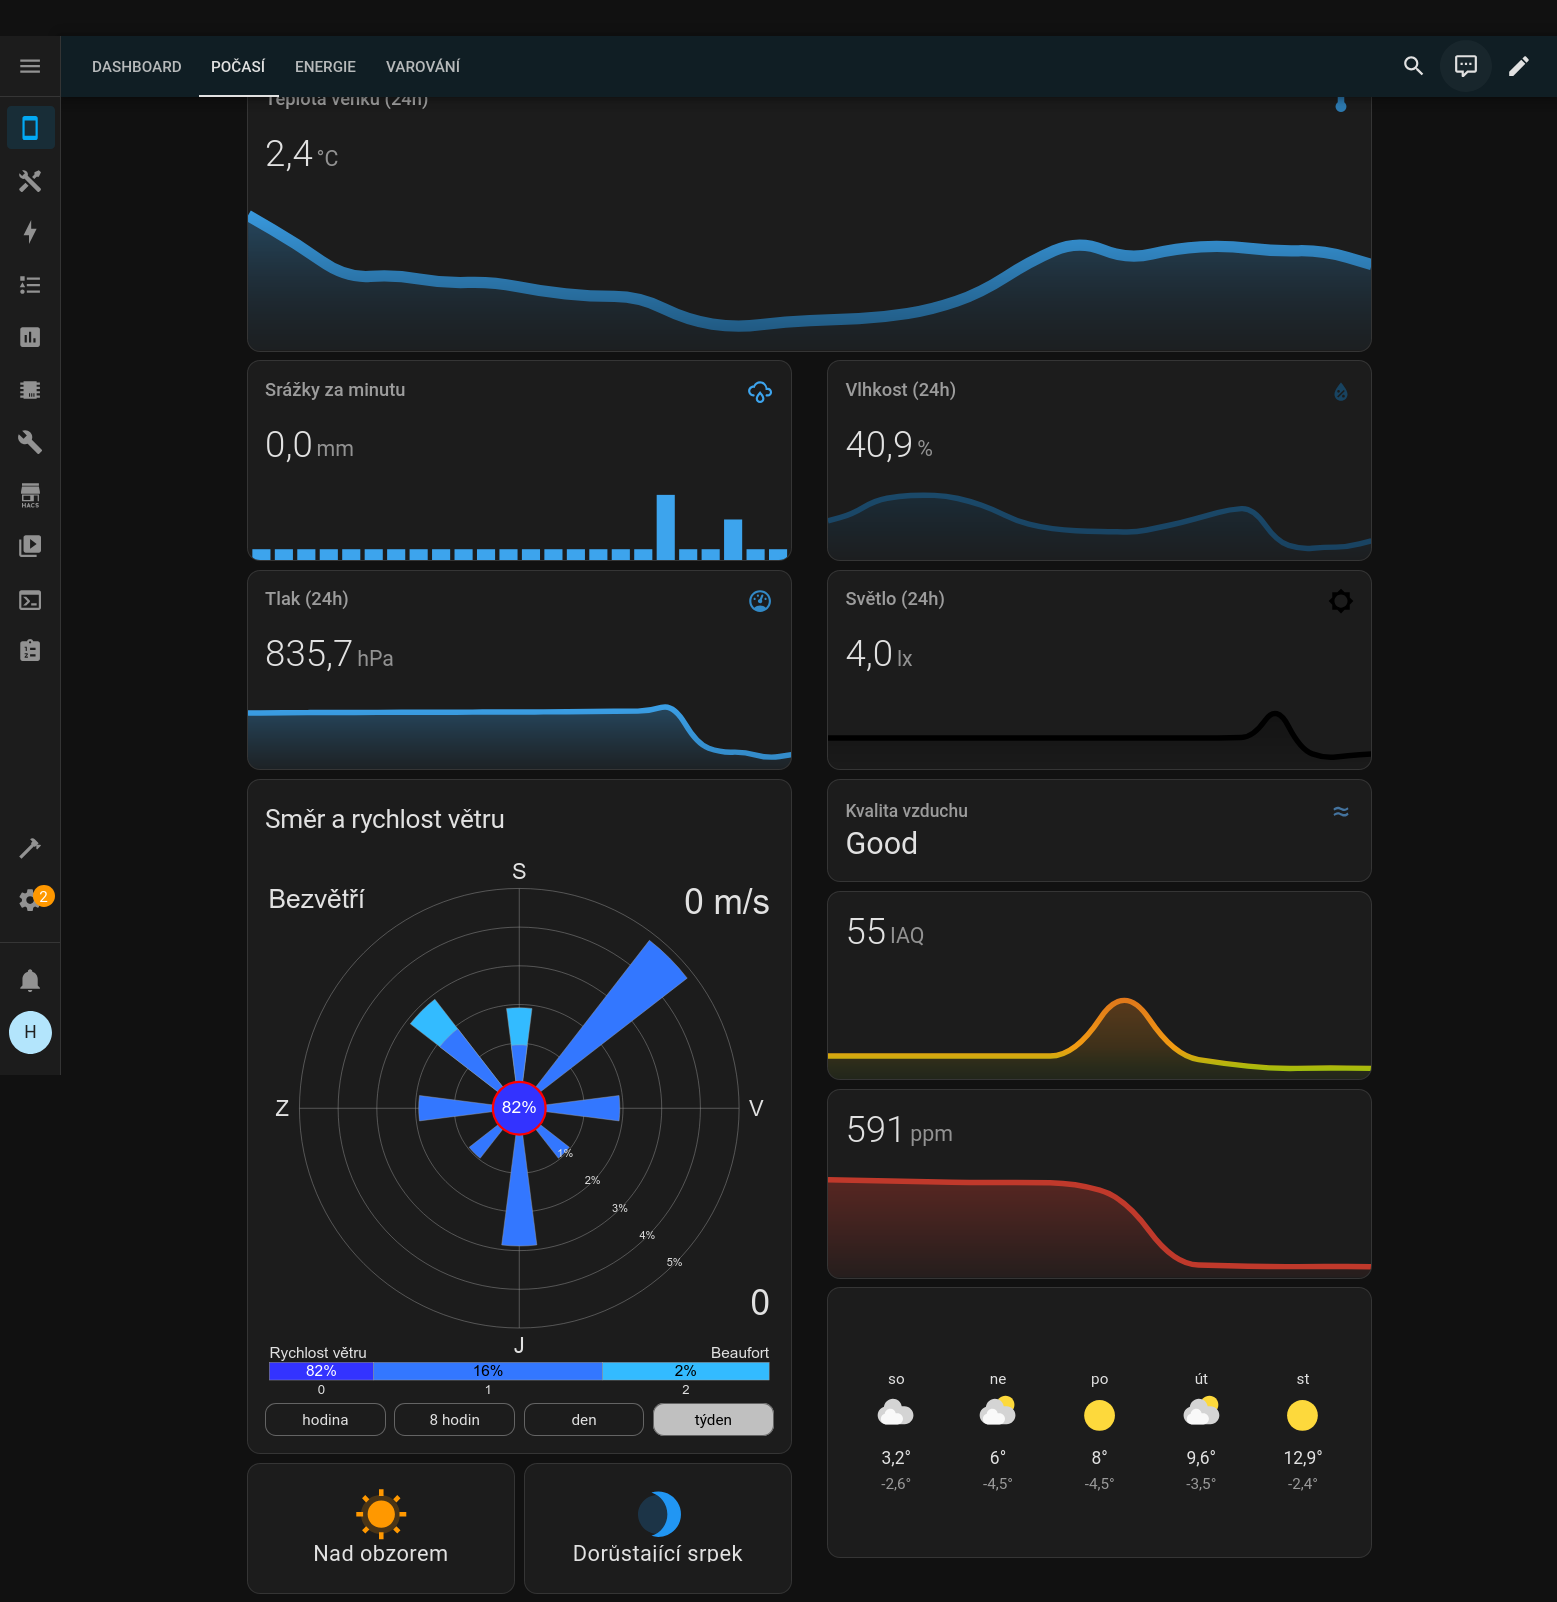Select the '8 hodin' wind period button
The image size is (1557, 1602).
454,1419
